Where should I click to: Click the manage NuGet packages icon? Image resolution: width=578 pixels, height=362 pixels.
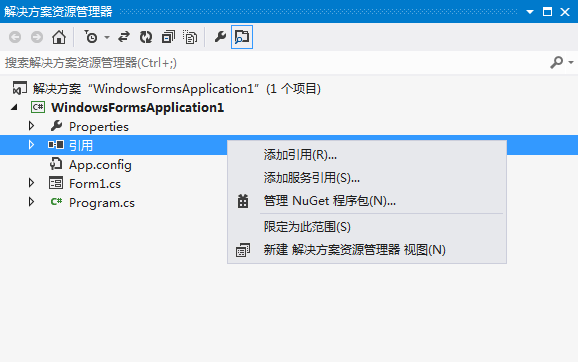[x=243, y=201]
